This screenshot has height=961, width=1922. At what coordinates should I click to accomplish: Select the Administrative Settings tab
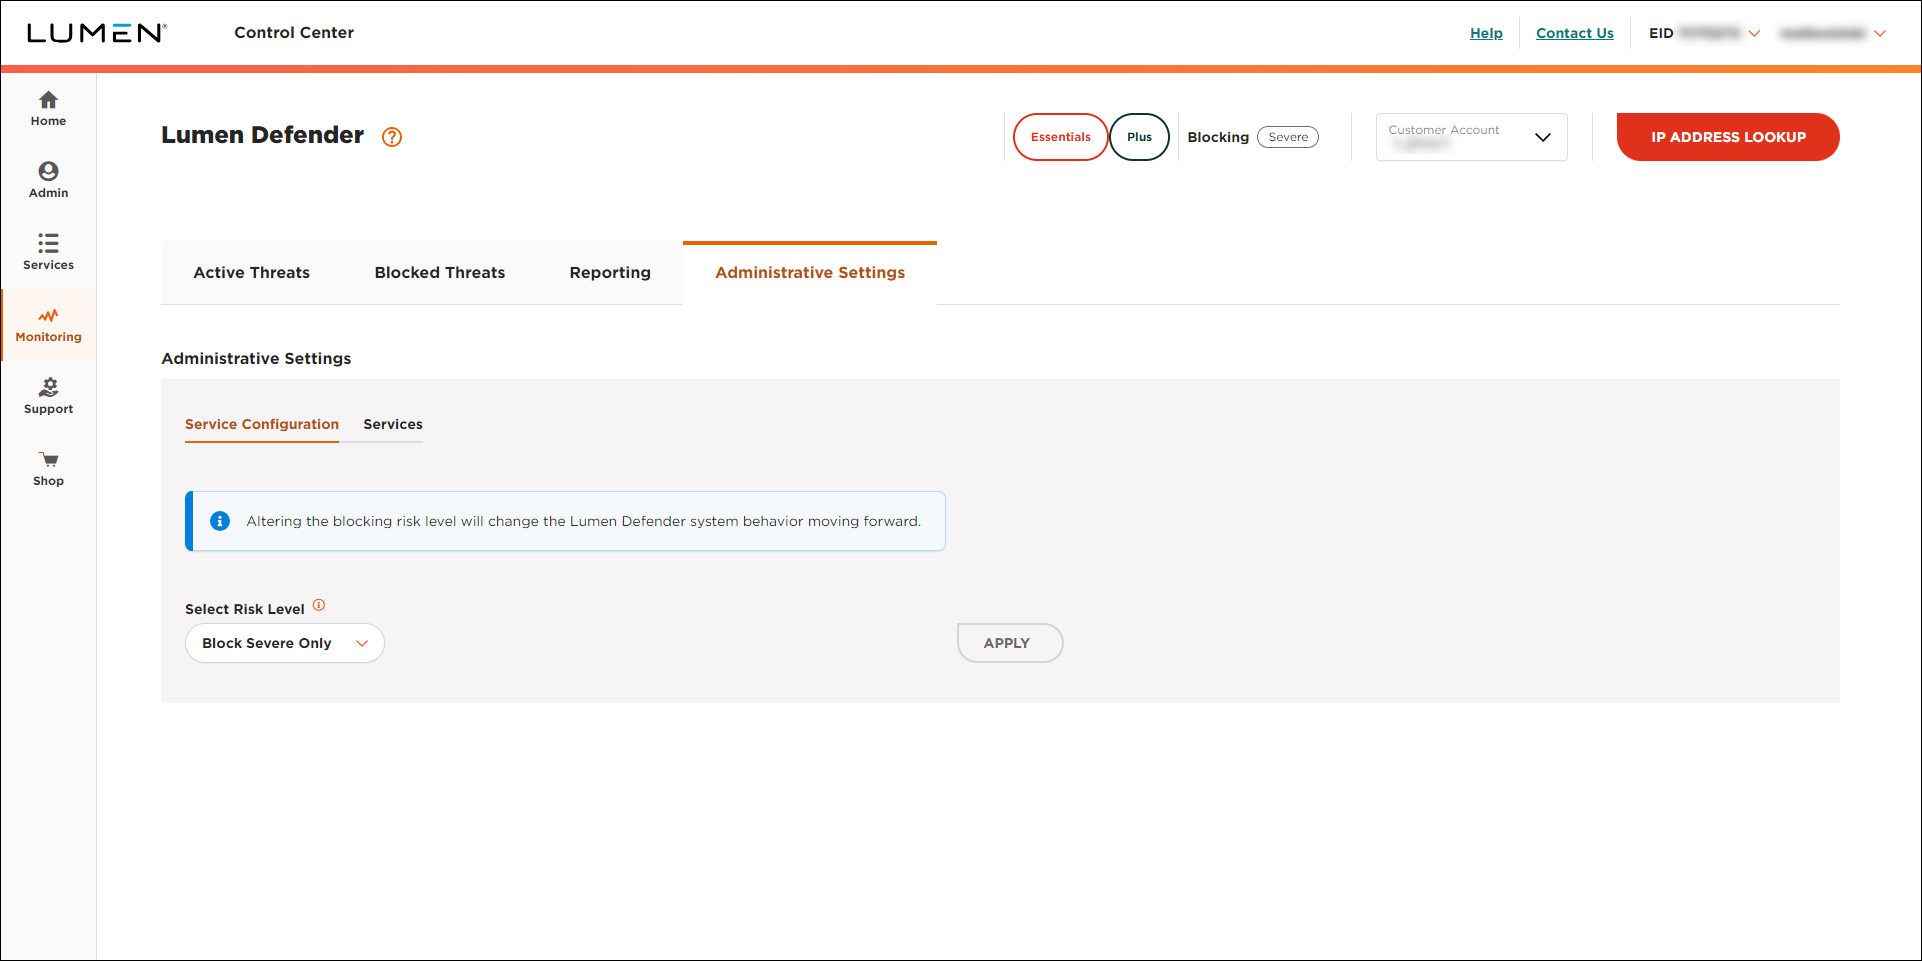[810, 272]
